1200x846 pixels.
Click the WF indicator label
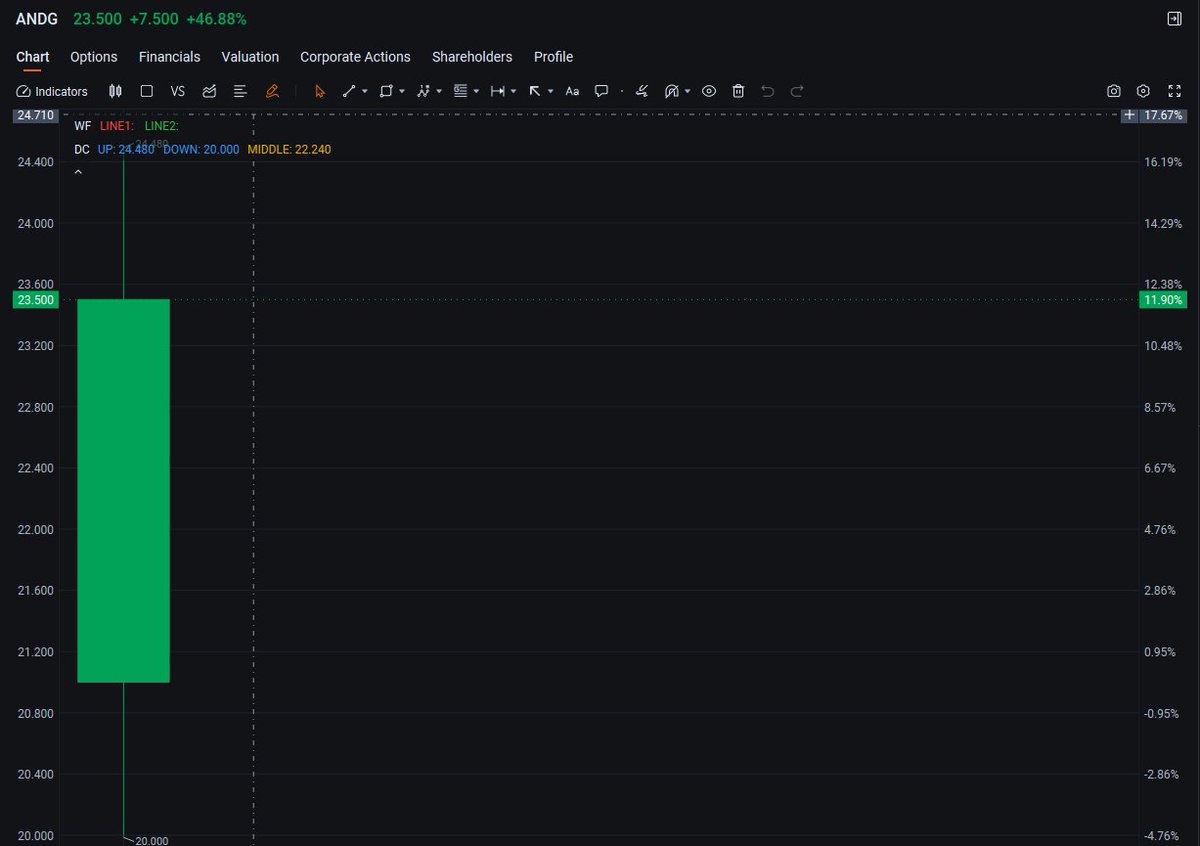point(82,126)
